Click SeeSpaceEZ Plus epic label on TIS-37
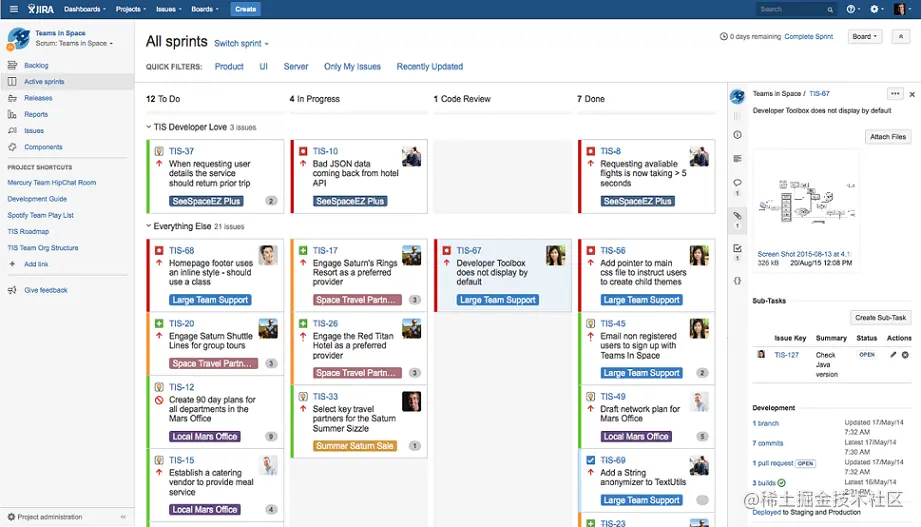921x527 pixels. 206,201
